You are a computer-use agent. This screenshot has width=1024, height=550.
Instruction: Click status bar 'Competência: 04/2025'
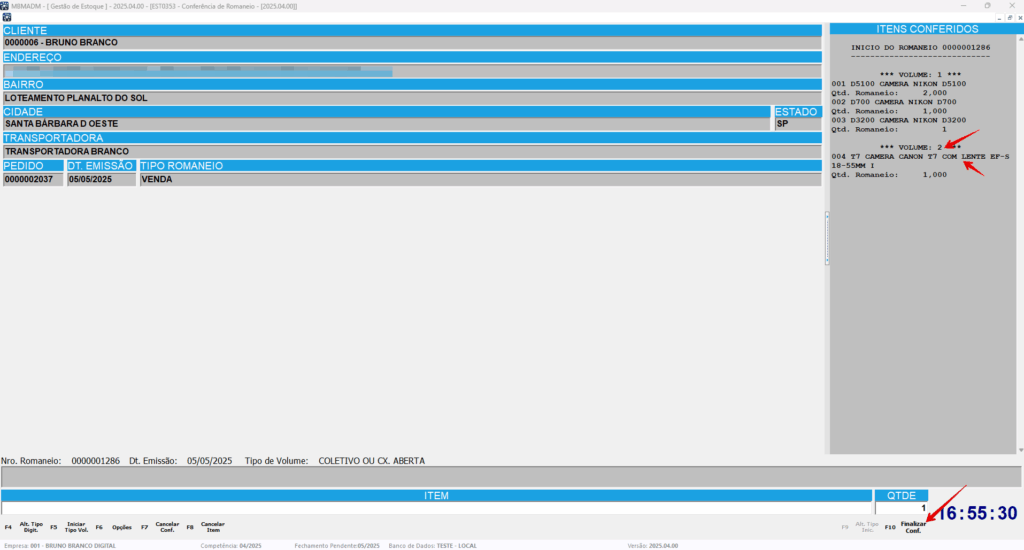tap(231, 545)
